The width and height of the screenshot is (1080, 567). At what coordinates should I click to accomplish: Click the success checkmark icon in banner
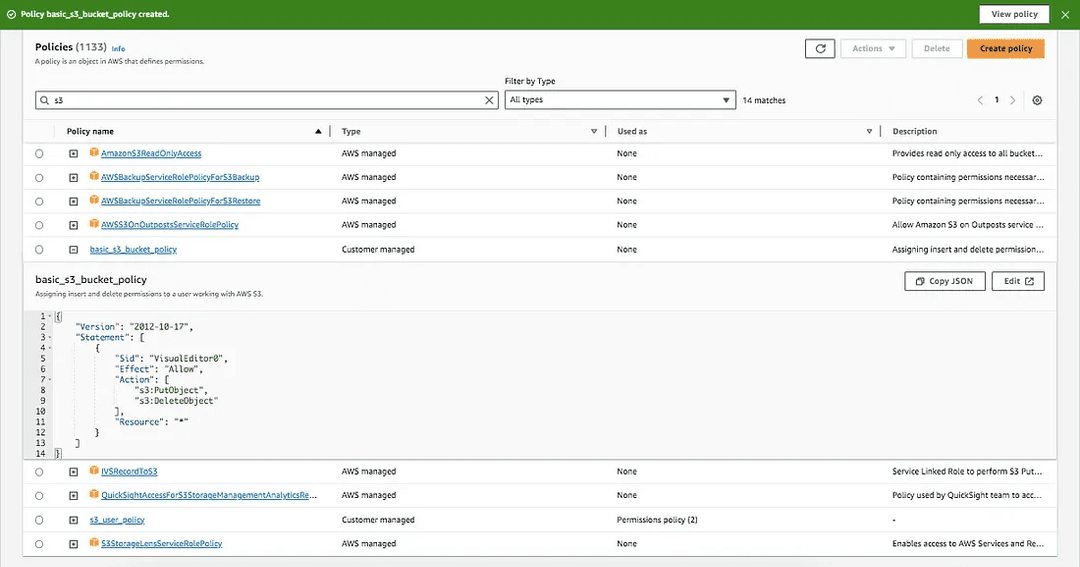pyautogui.click(x=11, y=14)
